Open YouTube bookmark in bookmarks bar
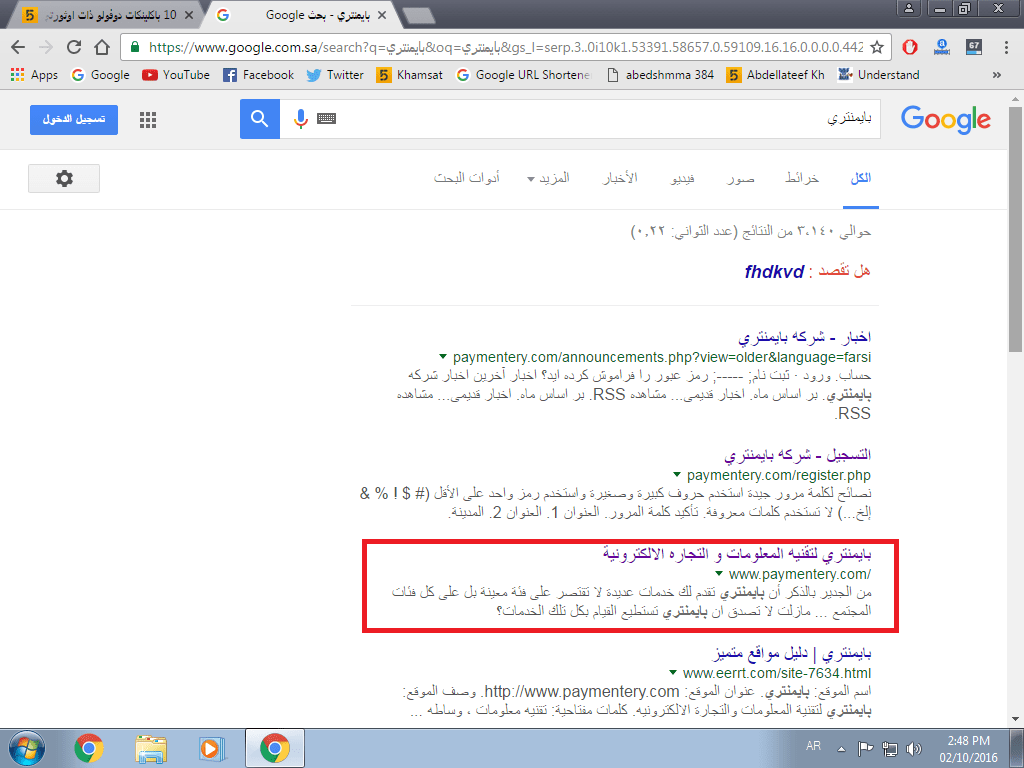The image size is (1024, 768). point(176,74)
